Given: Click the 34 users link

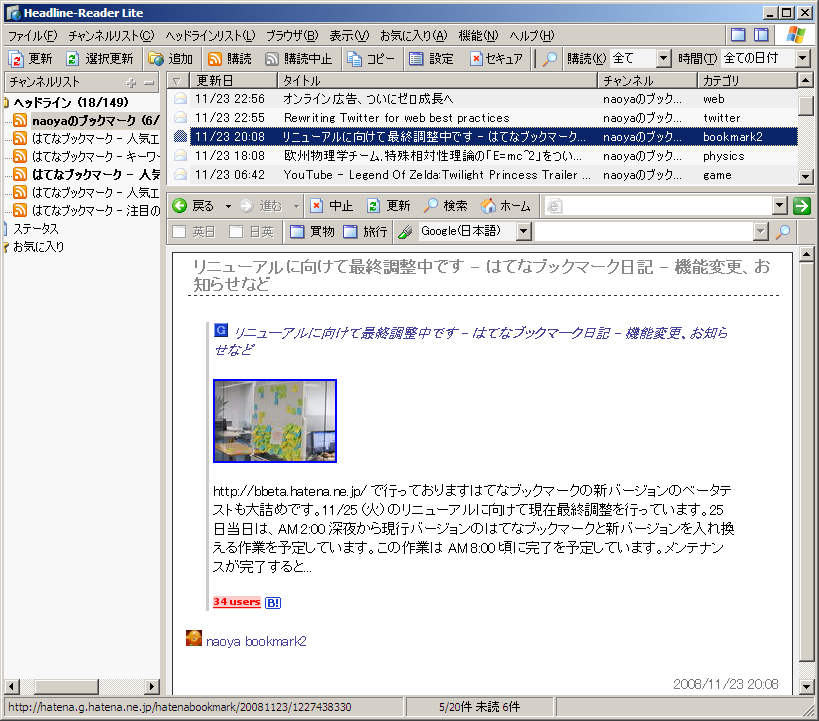Looking at the screenshot, I should (236, 602).
